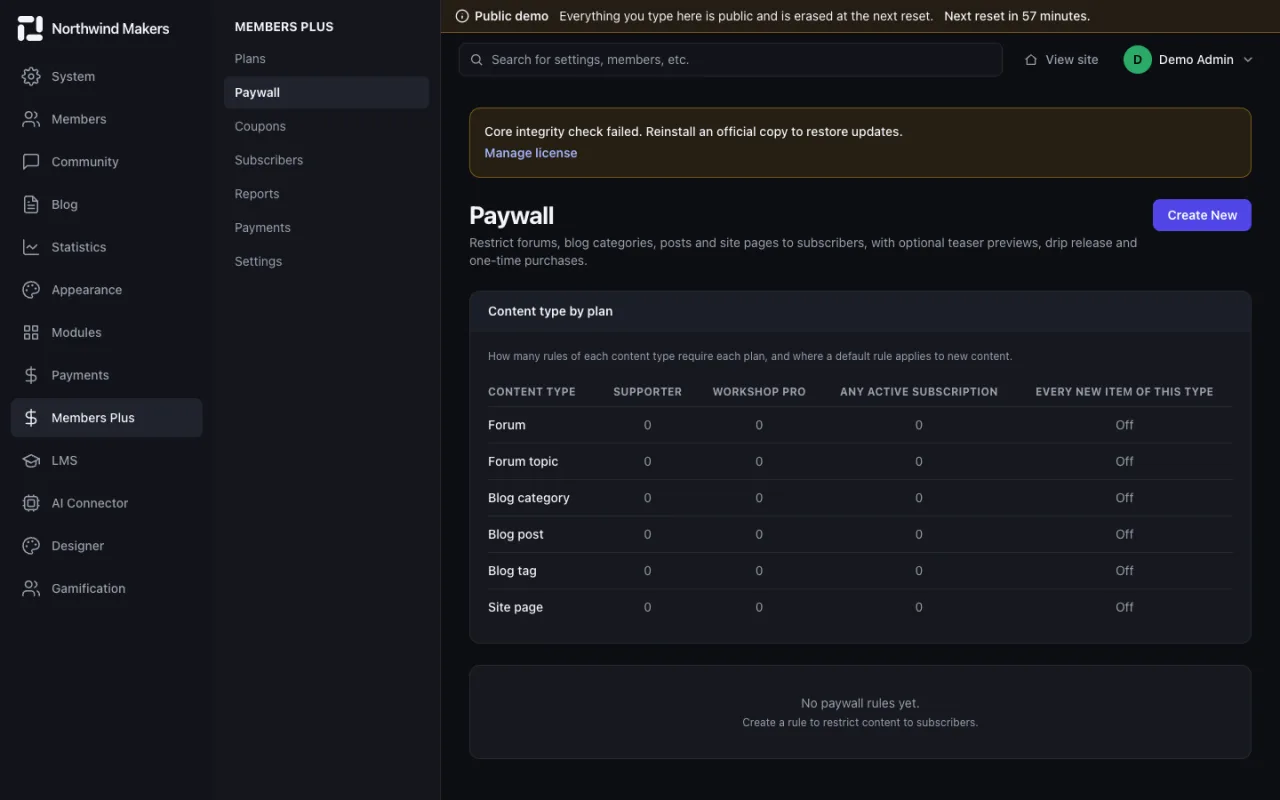Image resolution: width=1280 pixels, height=800 pixels.
Task: Click the Blog category row label
Action: click(x=528, y=498)
